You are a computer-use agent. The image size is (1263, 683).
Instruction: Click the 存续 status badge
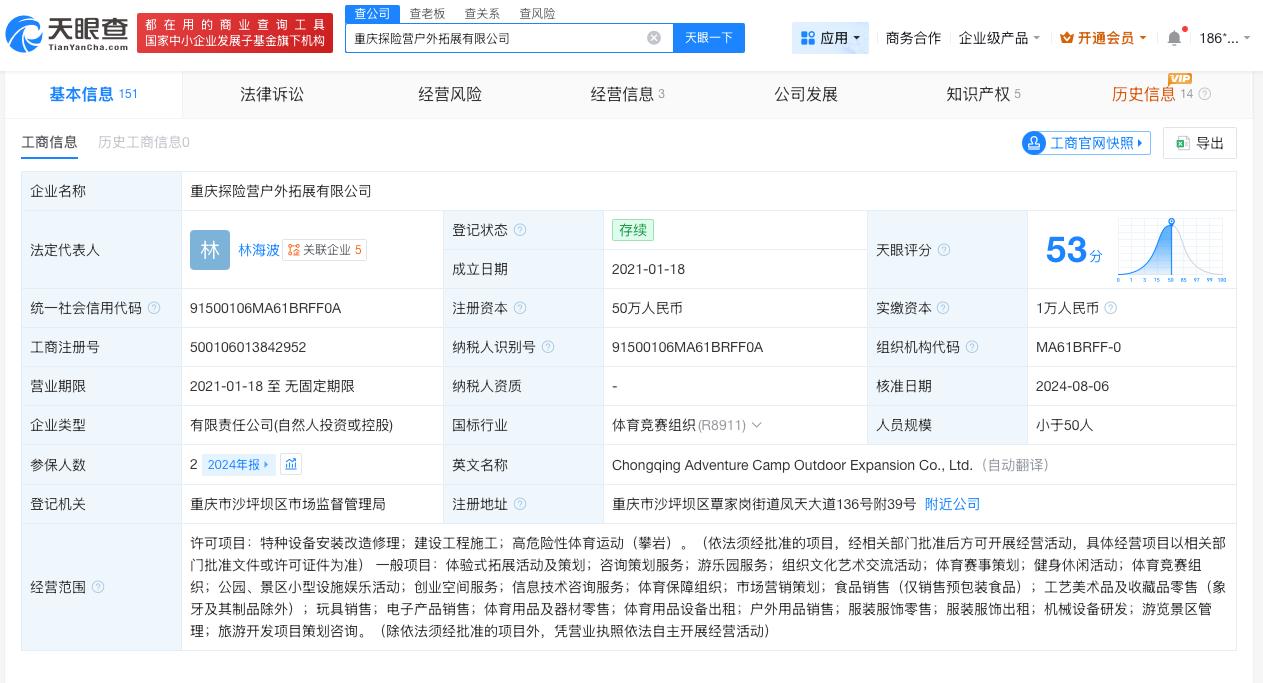click(633, 230)
